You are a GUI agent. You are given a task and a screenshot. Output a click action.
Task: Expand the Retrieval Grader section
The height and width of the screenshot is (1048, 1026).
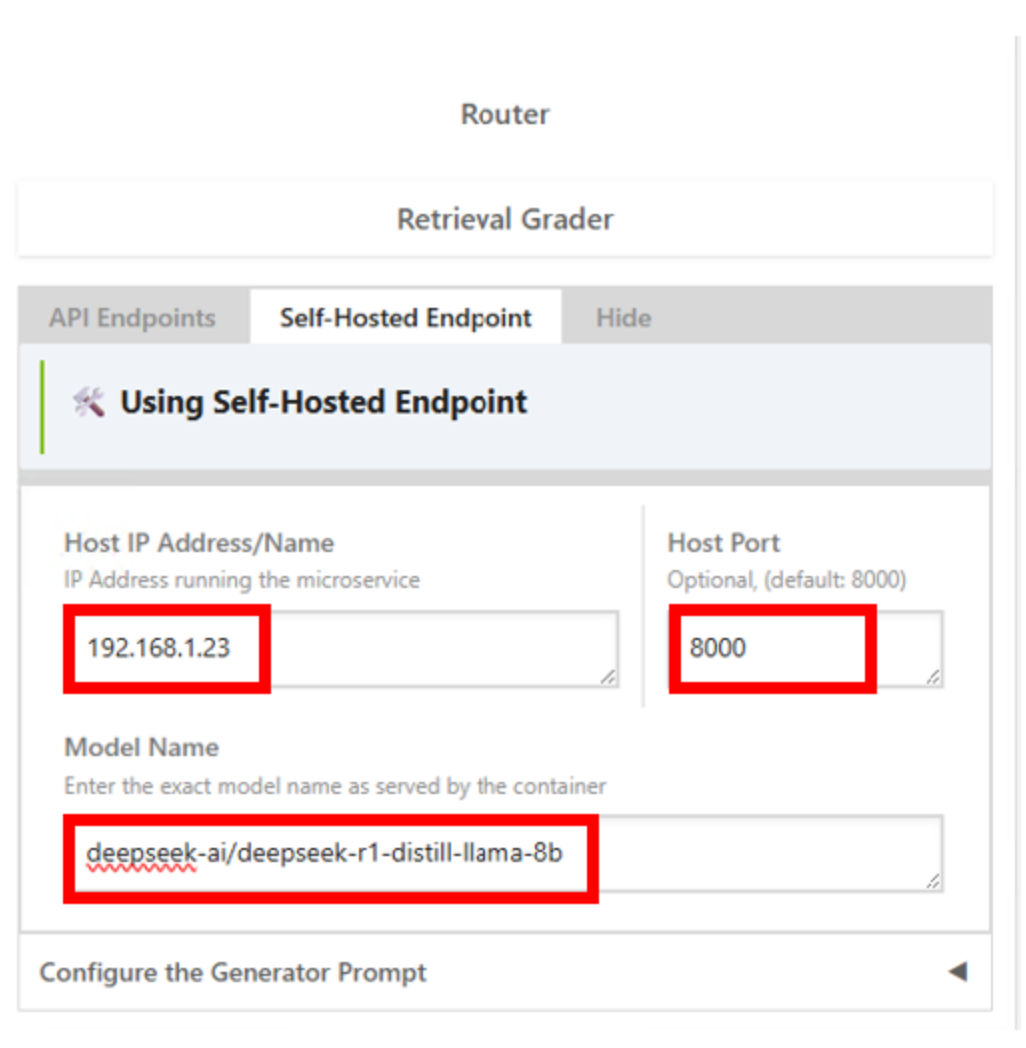(505, 219)
